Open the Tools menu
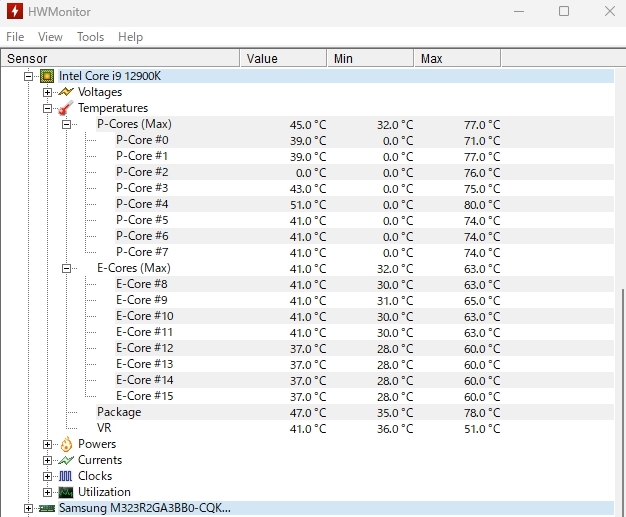 point(91,37)
